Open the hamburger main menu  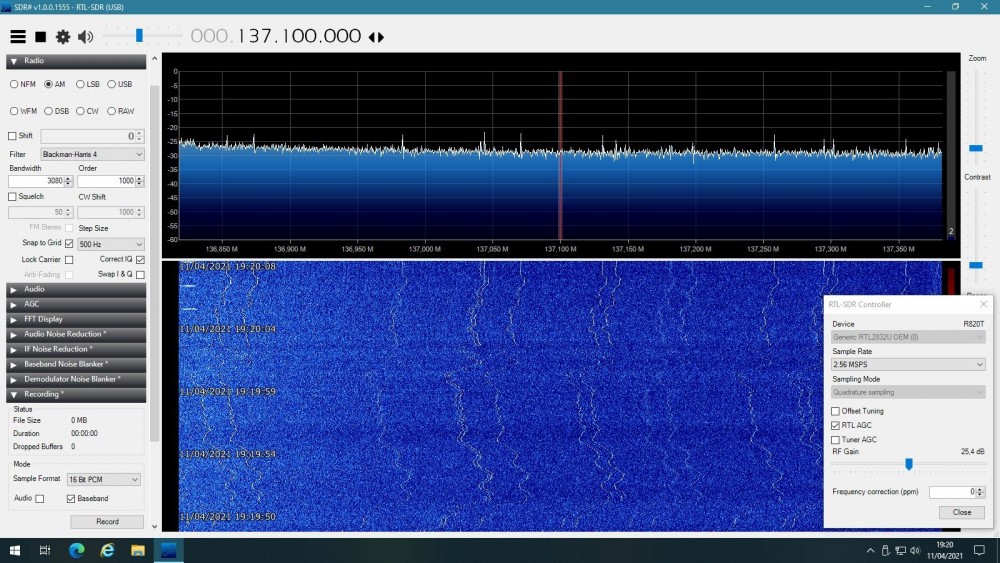18,37
